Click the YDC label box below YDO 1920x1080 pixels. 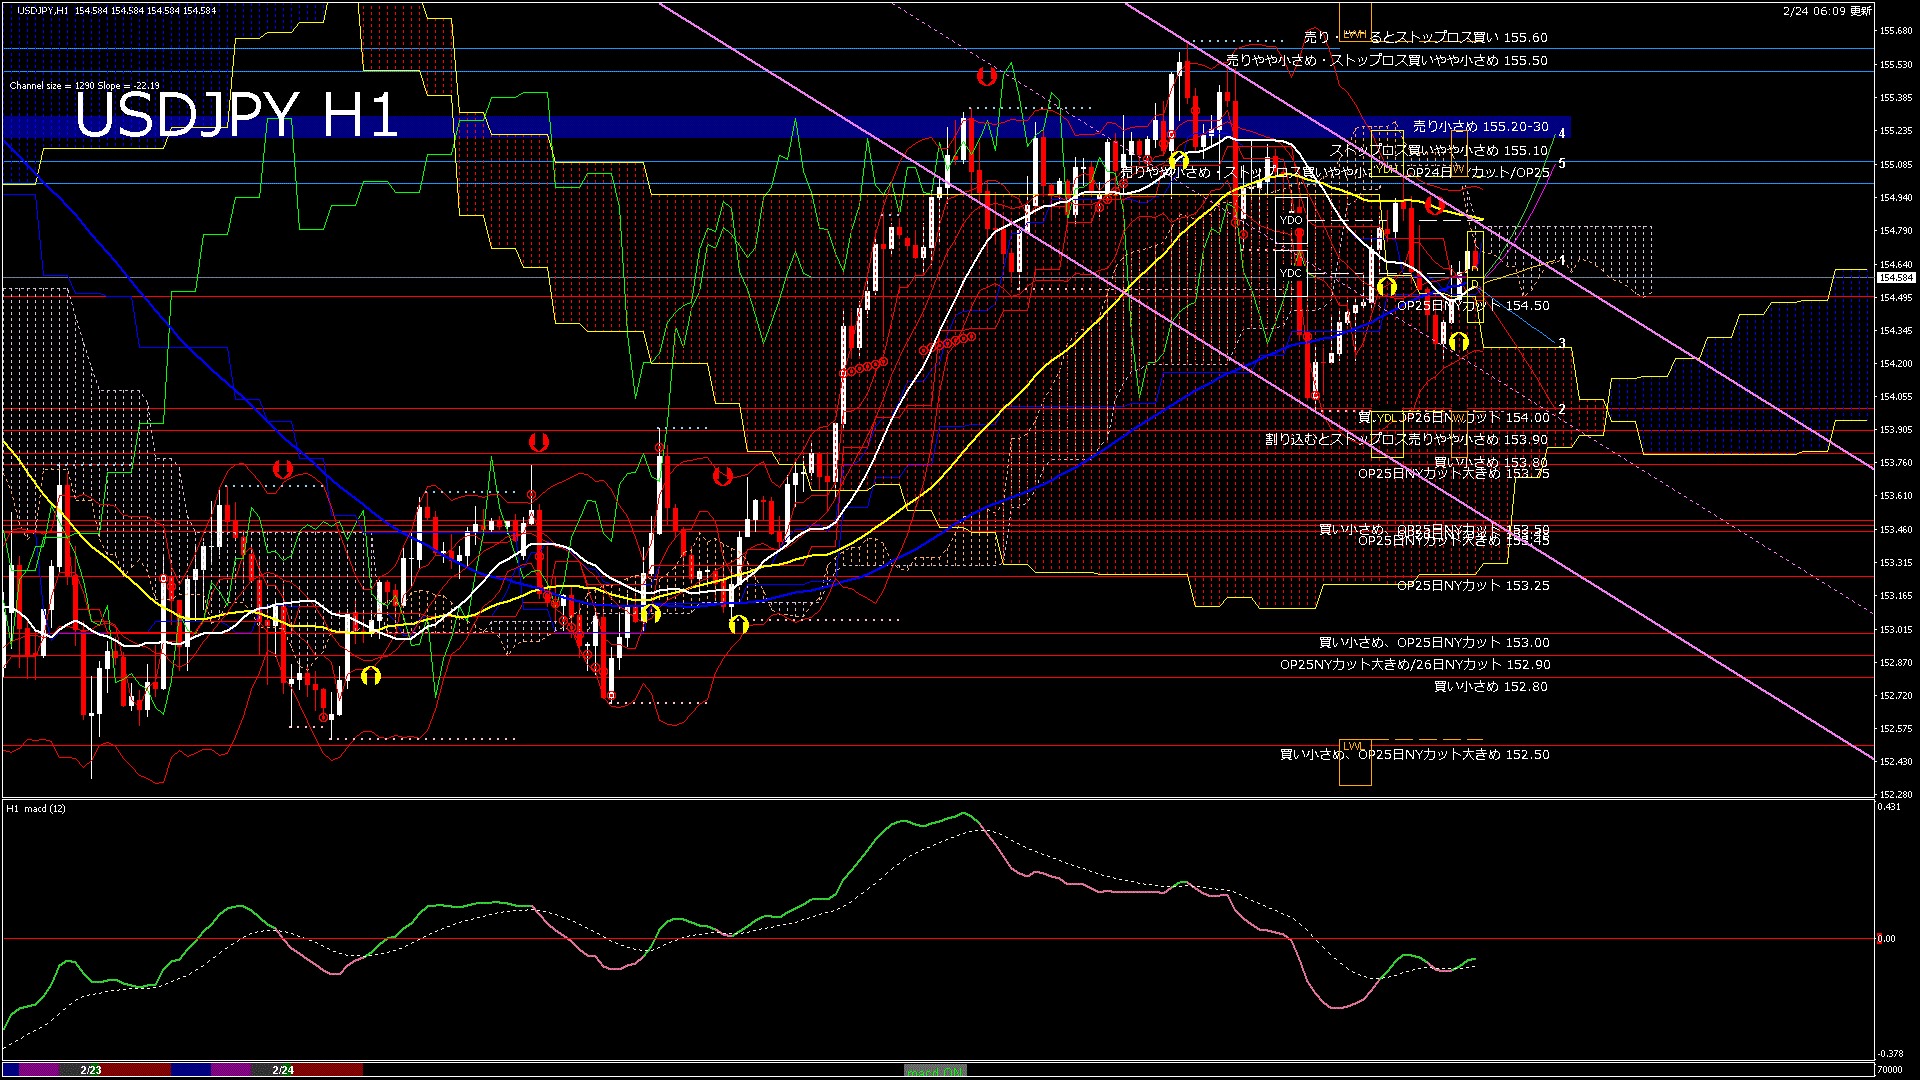1291,273
